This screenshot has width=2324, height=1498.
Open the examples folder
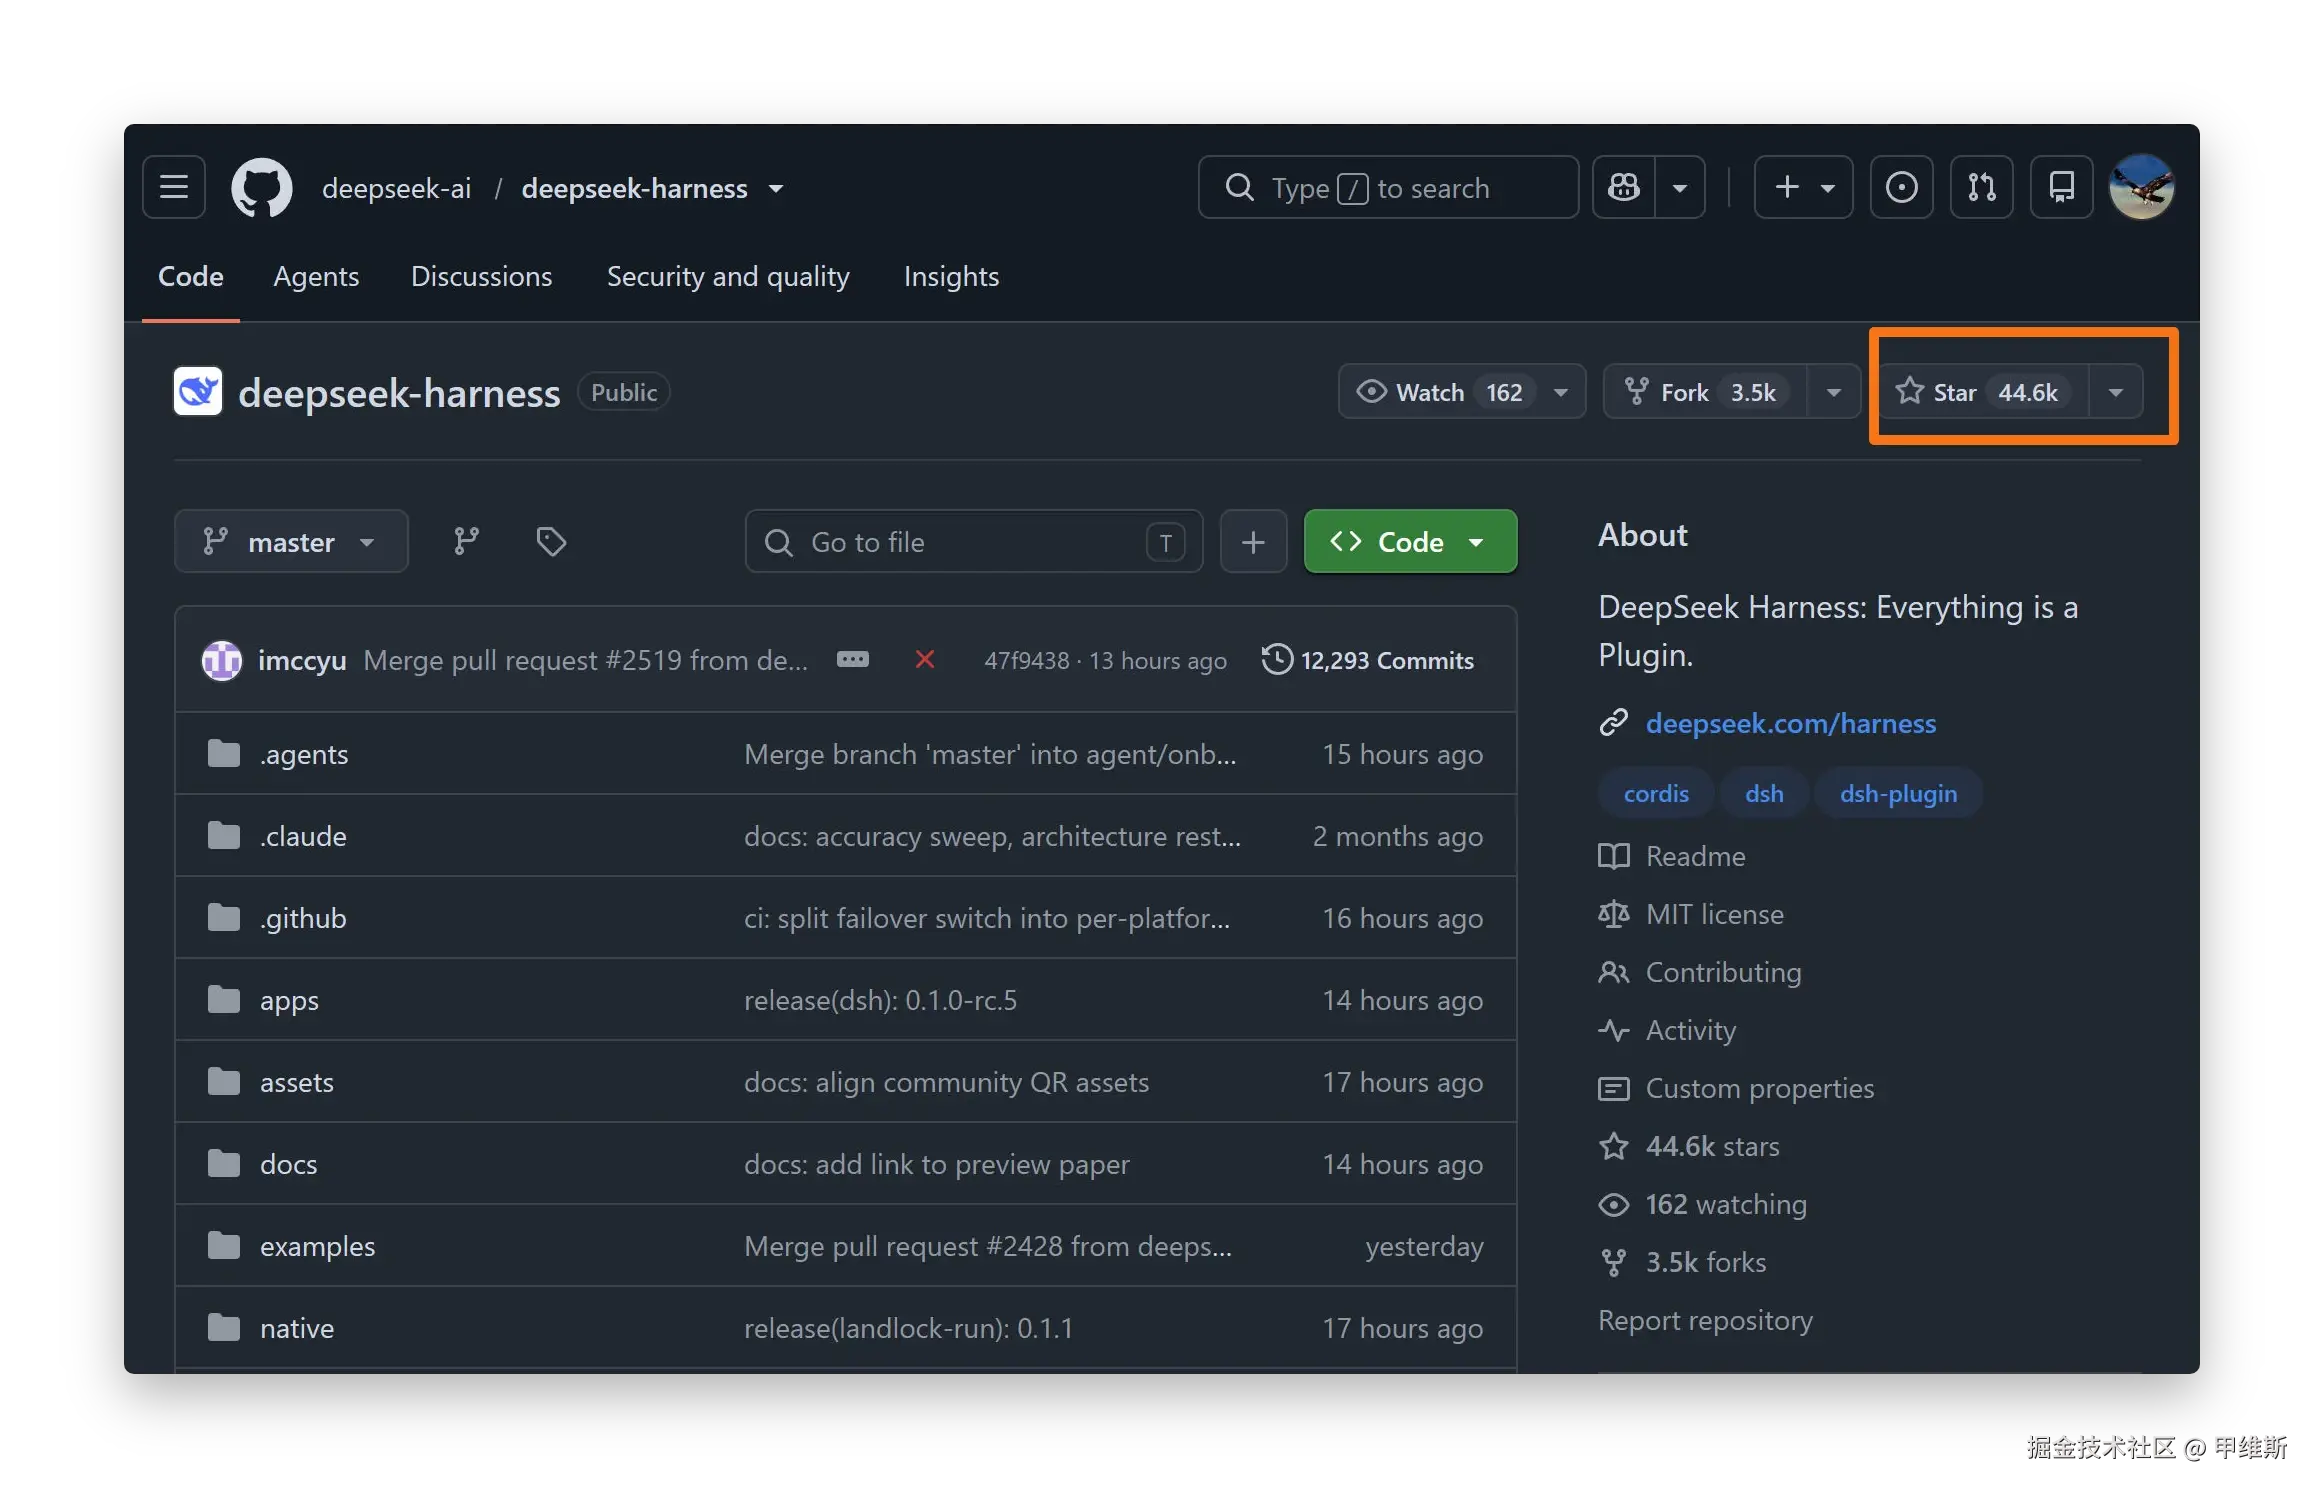coord(317,1246)
